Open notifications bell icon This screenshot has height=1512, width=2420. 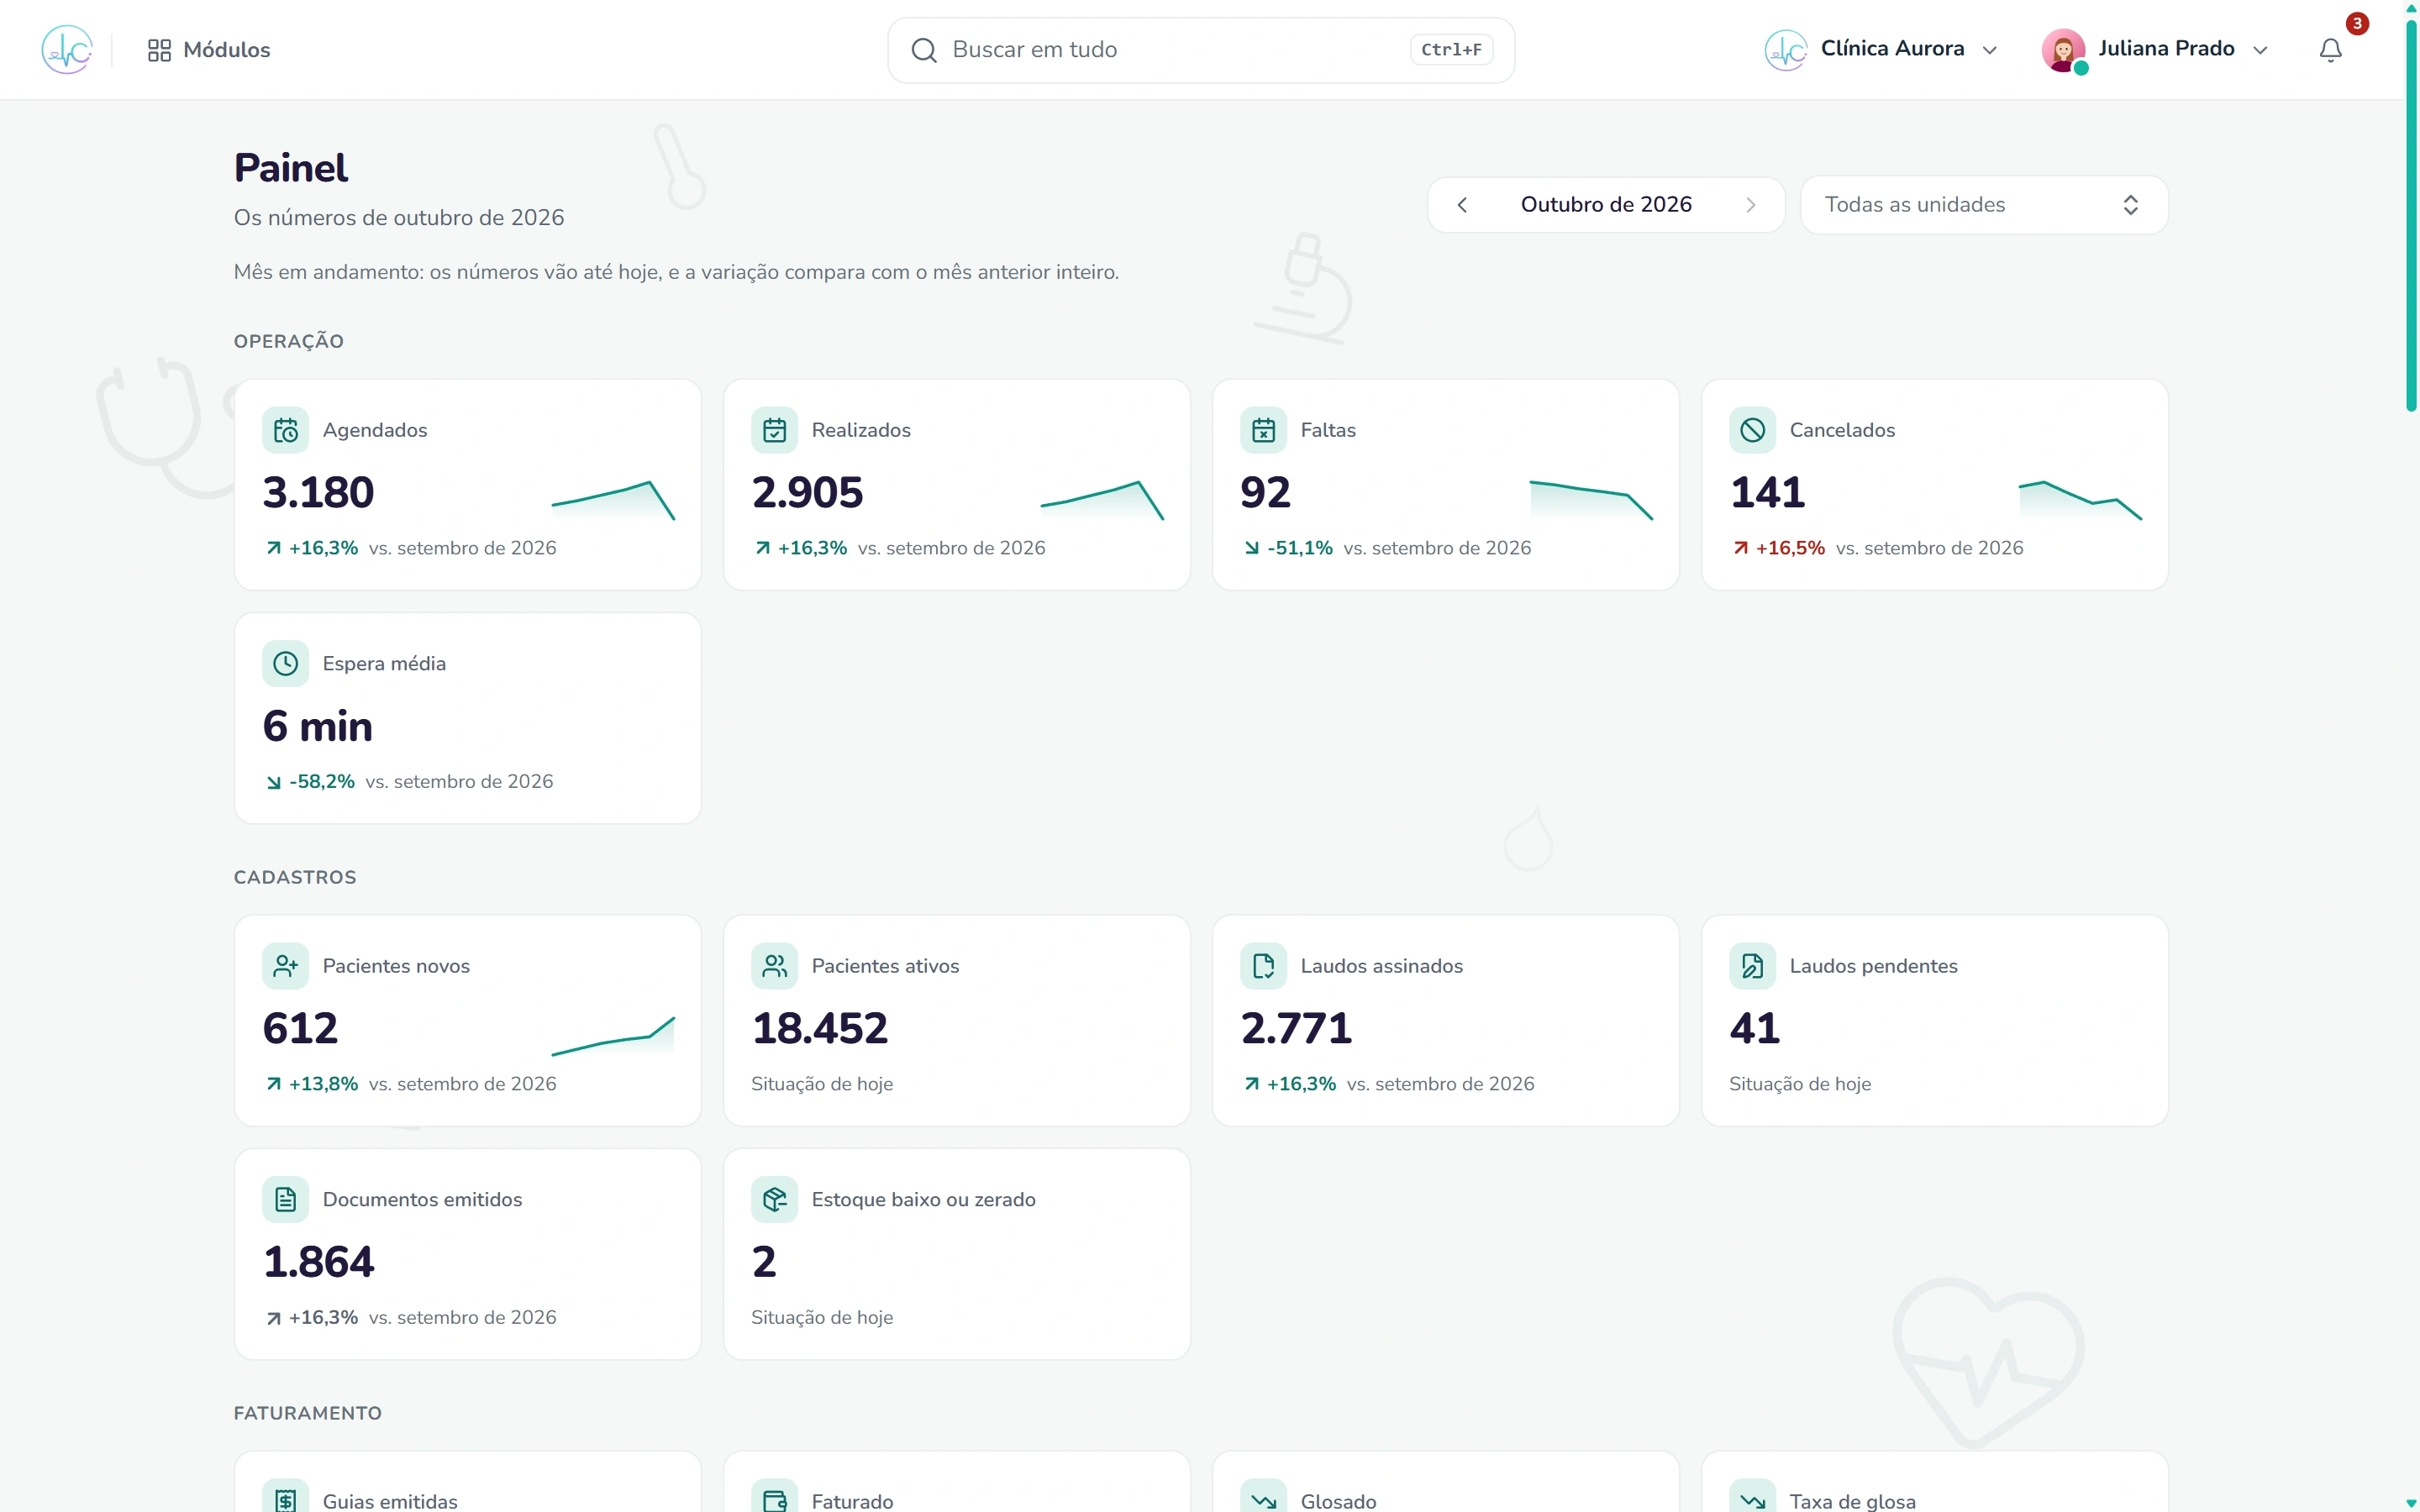(2330, 50)
